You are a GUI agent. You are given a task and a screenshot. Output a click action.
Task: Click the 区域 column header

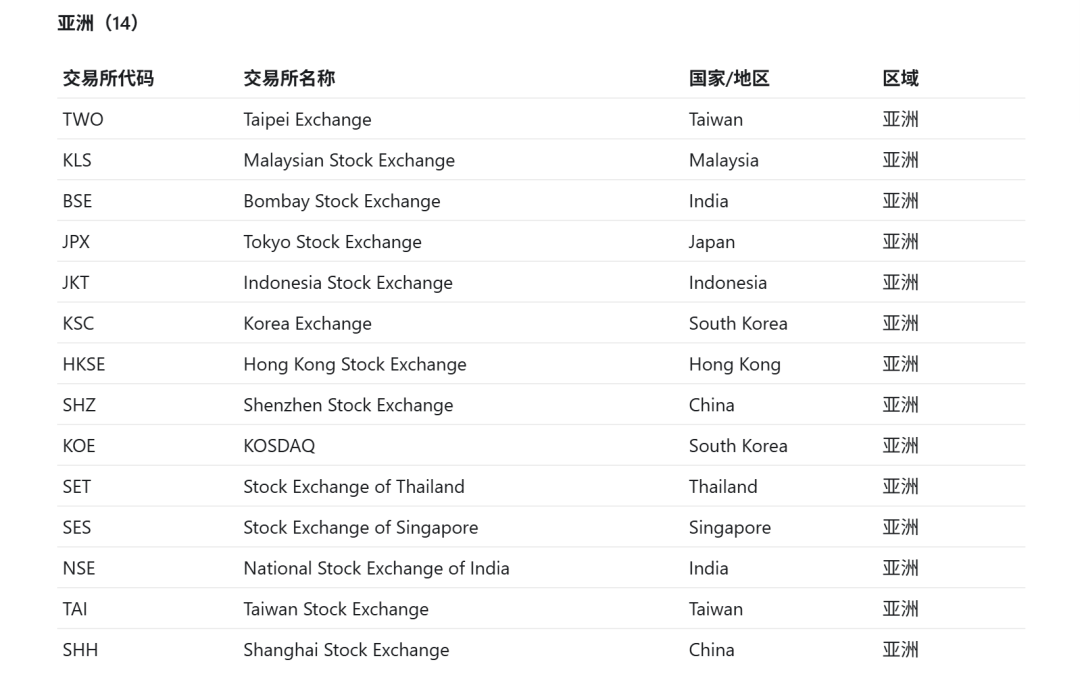pyautogui.click(x=901, y=79)
